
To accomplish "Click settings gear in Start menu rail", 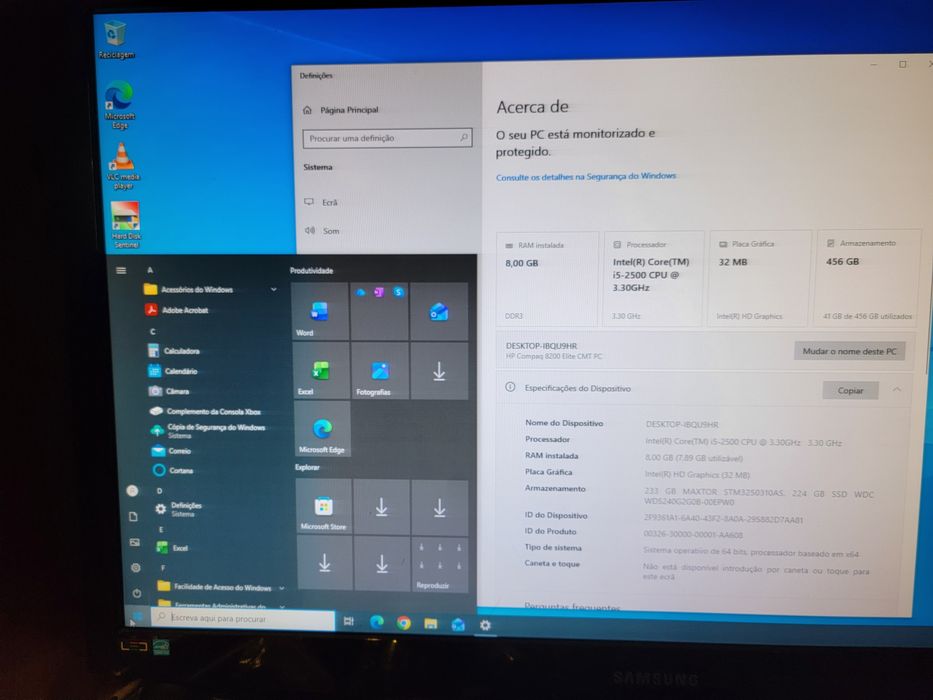I will coord(136,567).
